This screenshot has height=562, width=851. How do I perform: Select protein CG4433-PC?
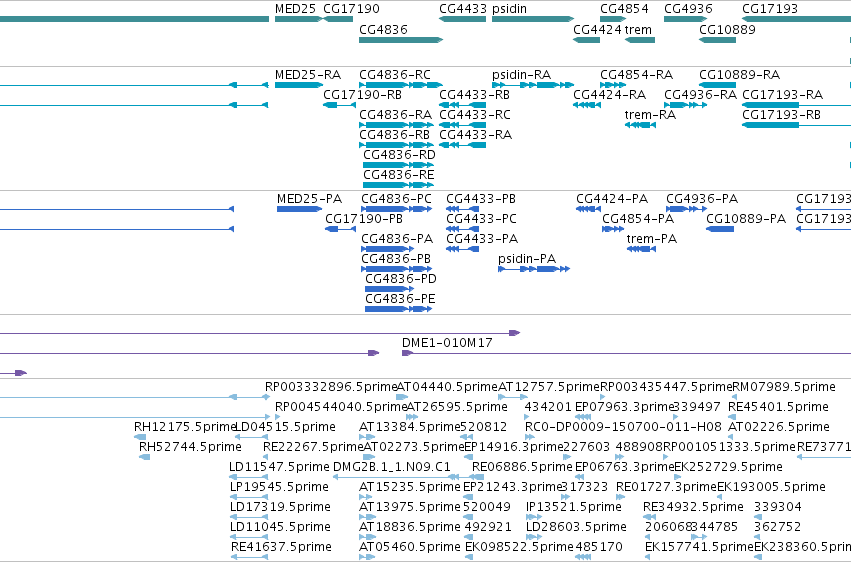[481, 219]
